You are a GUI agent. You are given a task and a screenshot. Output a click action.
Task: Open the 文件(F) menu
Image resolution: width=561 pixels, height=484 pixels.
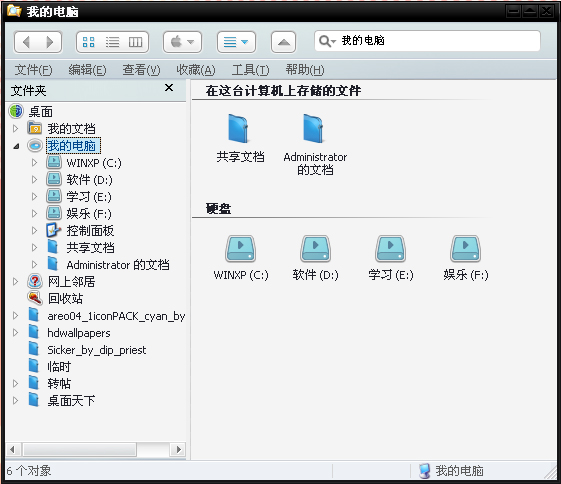[x=33, y=70]
